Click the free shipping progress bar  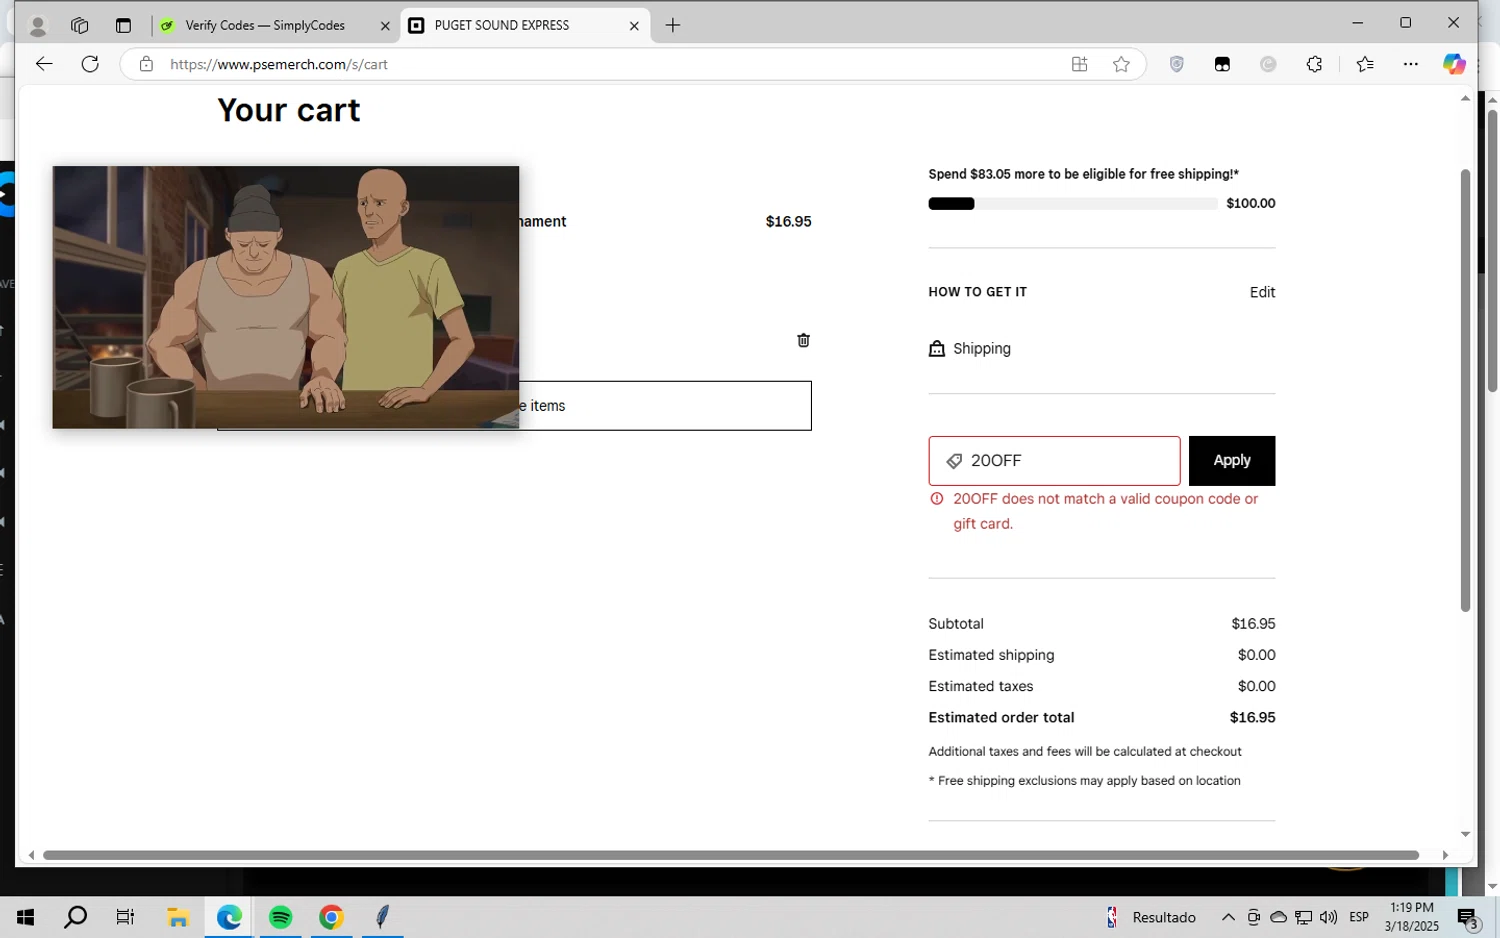tap(1073, 204)
